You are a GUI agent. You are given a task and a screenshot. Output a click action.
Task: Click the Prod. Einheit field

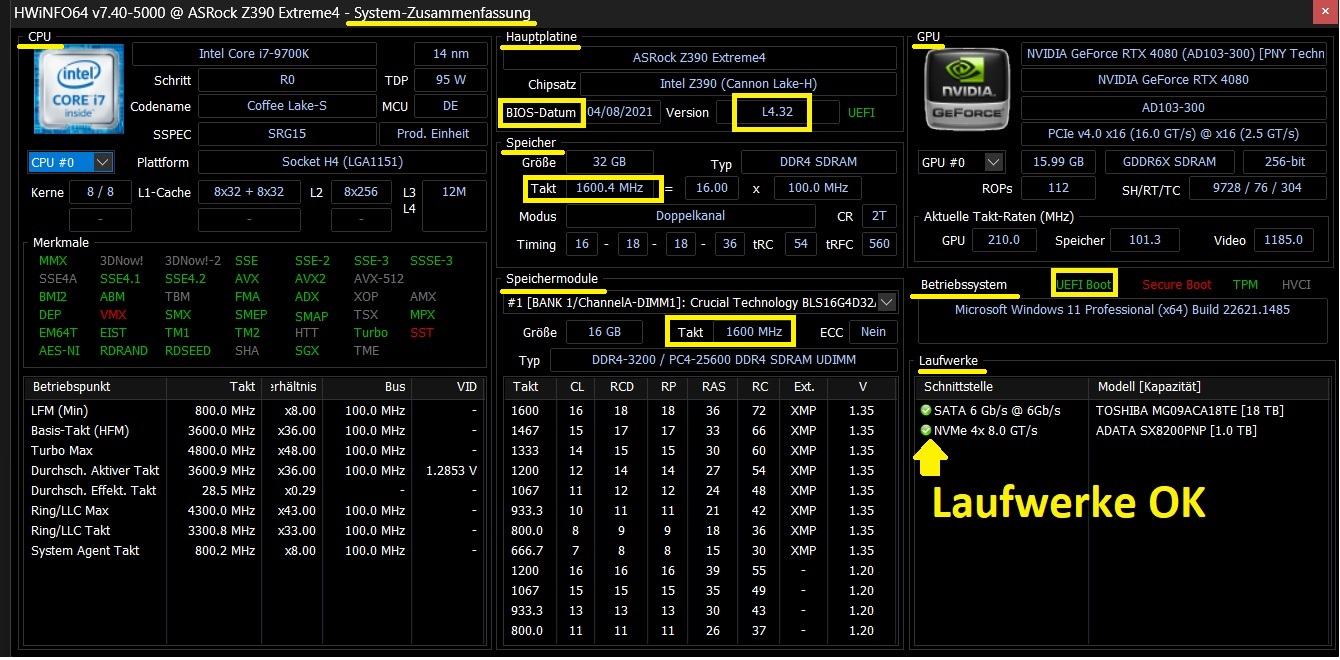click(x=433, y=133)
